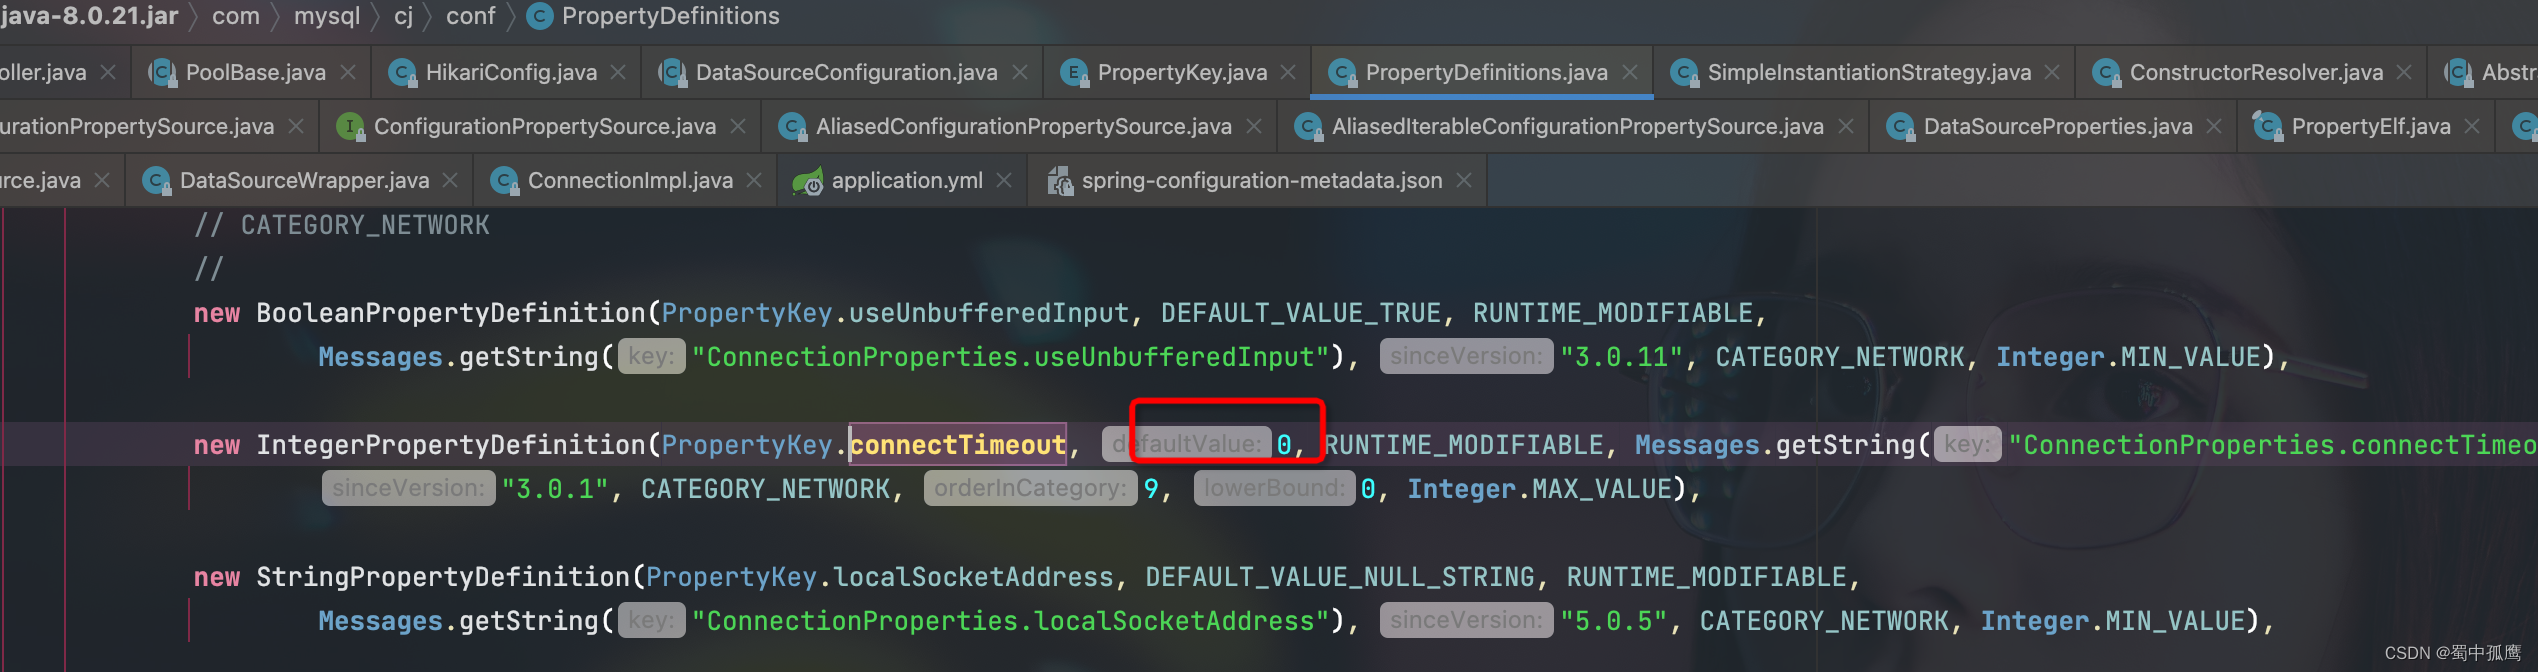Close the PropertyKey.java tab

[x=1288, y=73]
